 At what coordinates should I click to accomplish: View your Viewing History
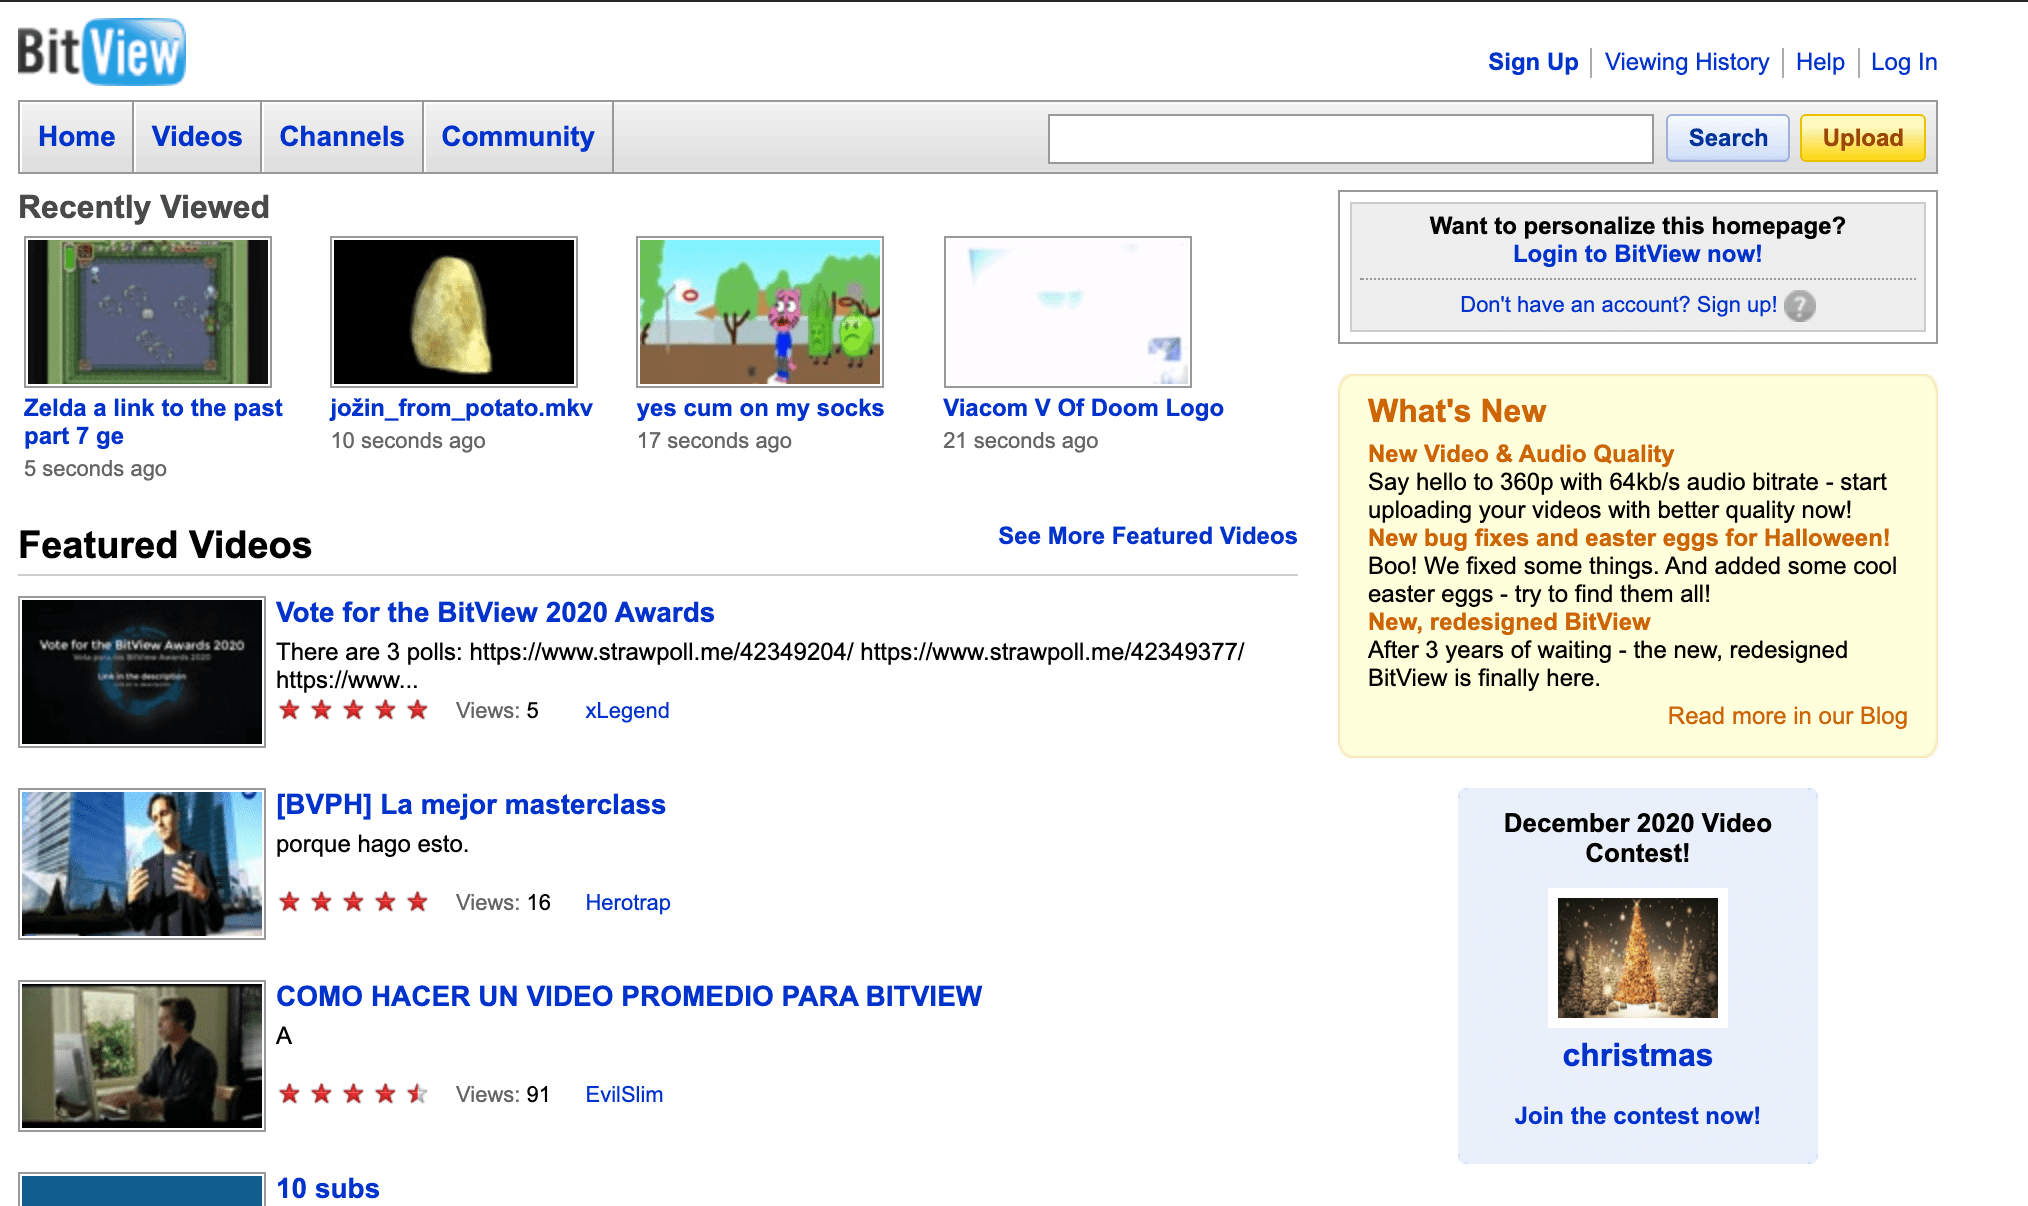tap(1687, 61)
